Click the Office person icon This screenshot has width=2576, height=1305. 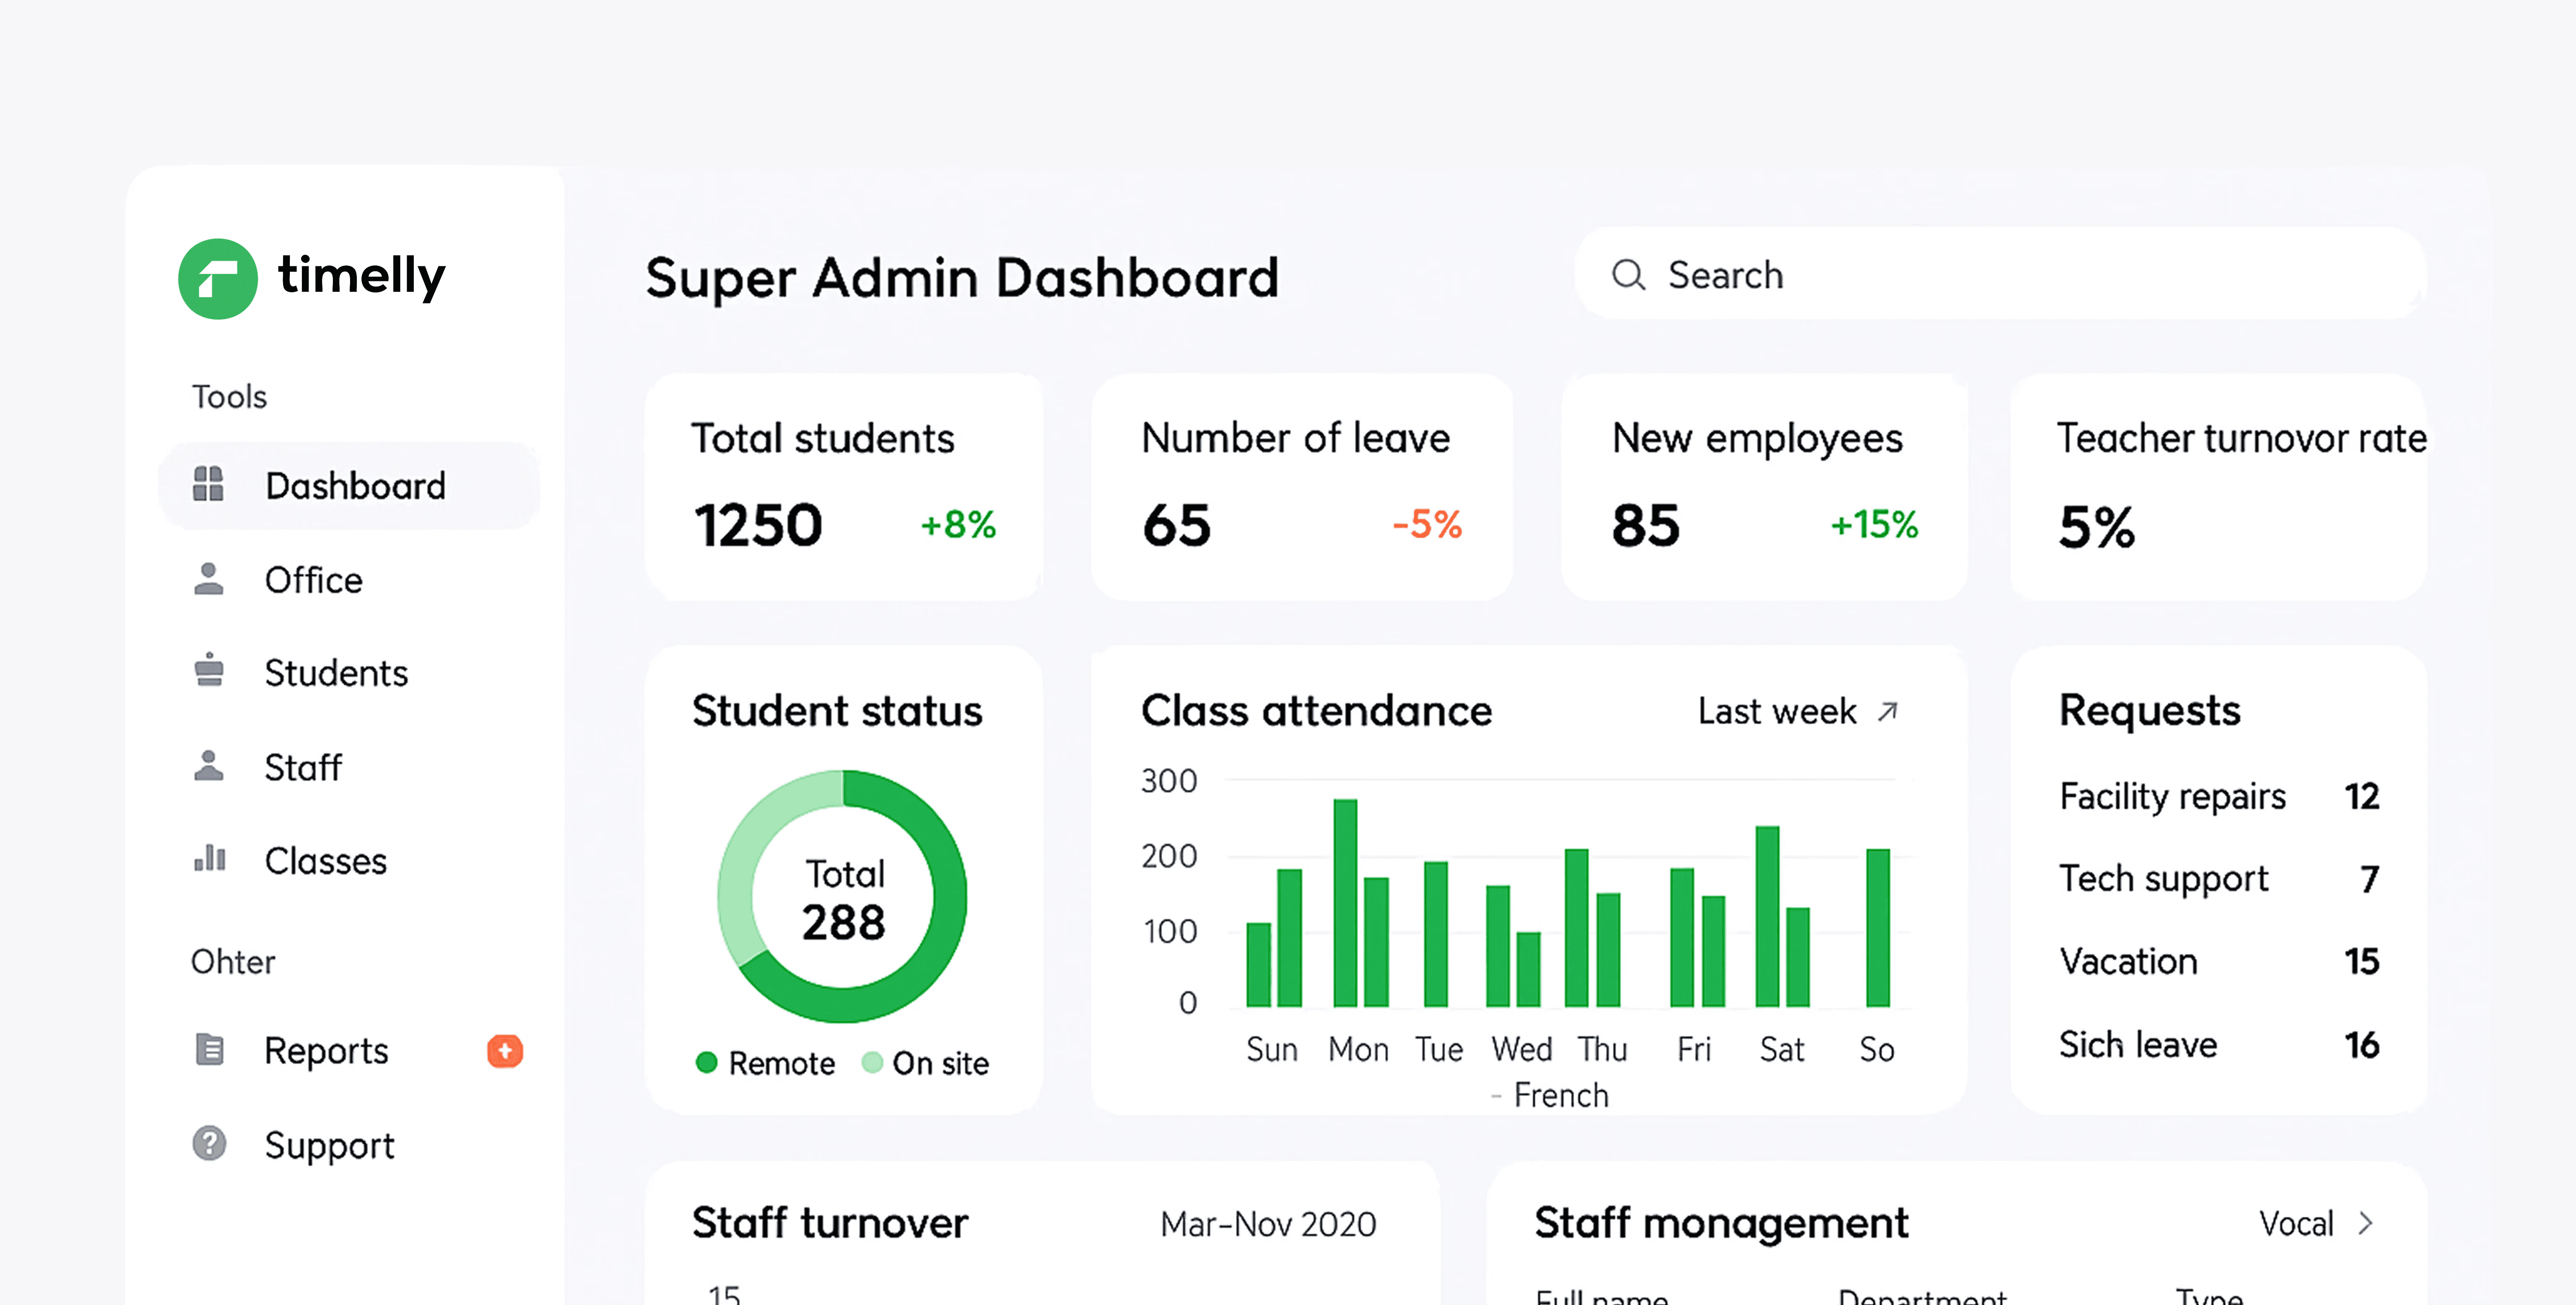[208, 579]
